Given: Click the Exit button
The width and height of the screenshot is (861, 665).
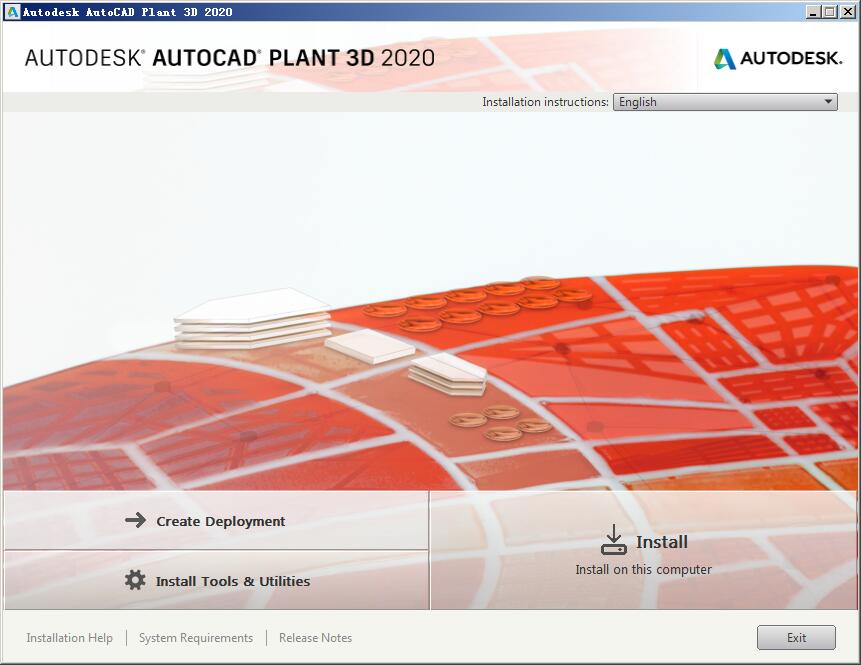Looking at the screenshot, I should click(x=796, y=638).
